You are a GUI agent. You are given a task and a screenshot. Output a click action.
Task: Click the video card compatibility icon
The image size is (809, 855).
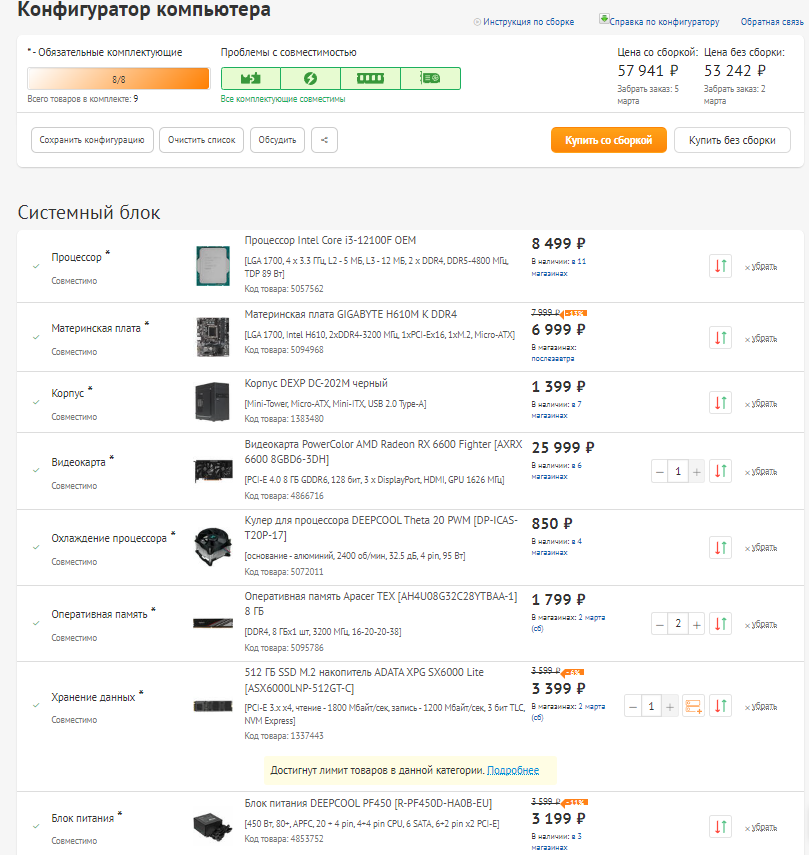[430, 79]
